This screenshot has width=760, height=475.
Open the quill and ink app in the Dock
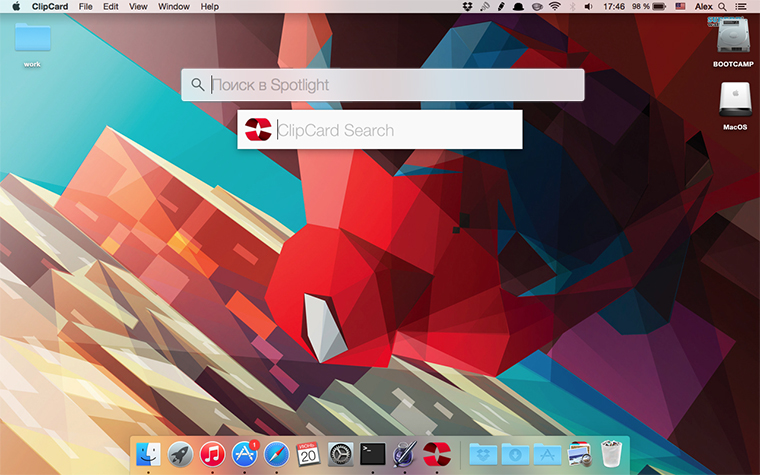(x=405, y=454)
